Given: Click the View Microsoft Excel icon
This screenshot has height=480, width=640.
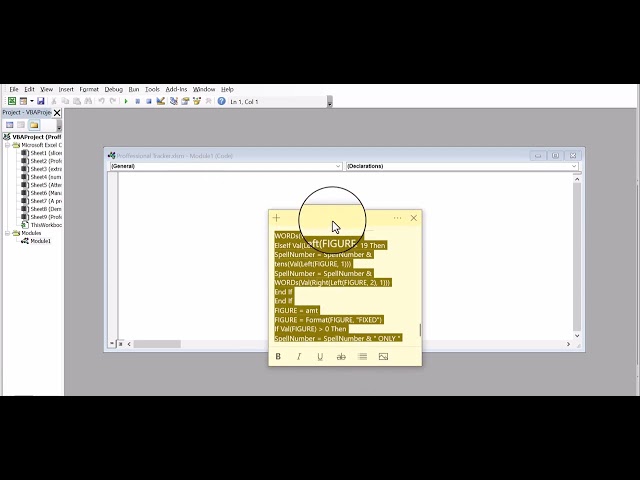Looking at the screenshot, I should pyautogui.click(x=12, y=101).
